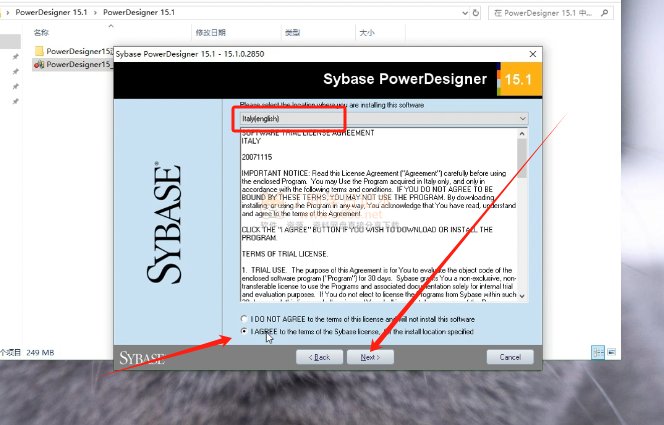
Task: Click the PowerDesigner152 folder icon
Action: click(38, 50)
